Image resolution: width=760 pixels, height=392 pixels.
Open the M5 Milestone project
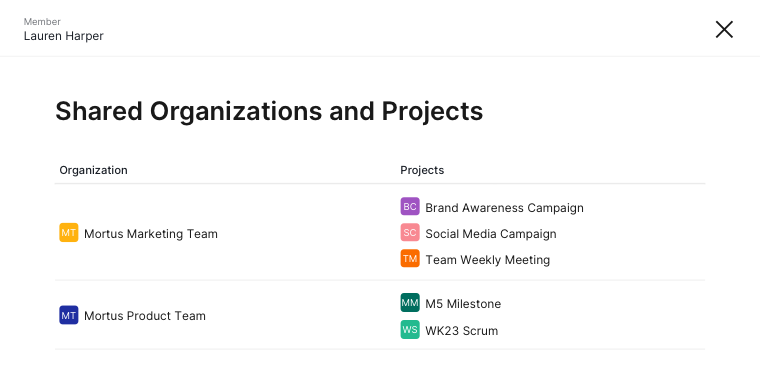463,304
